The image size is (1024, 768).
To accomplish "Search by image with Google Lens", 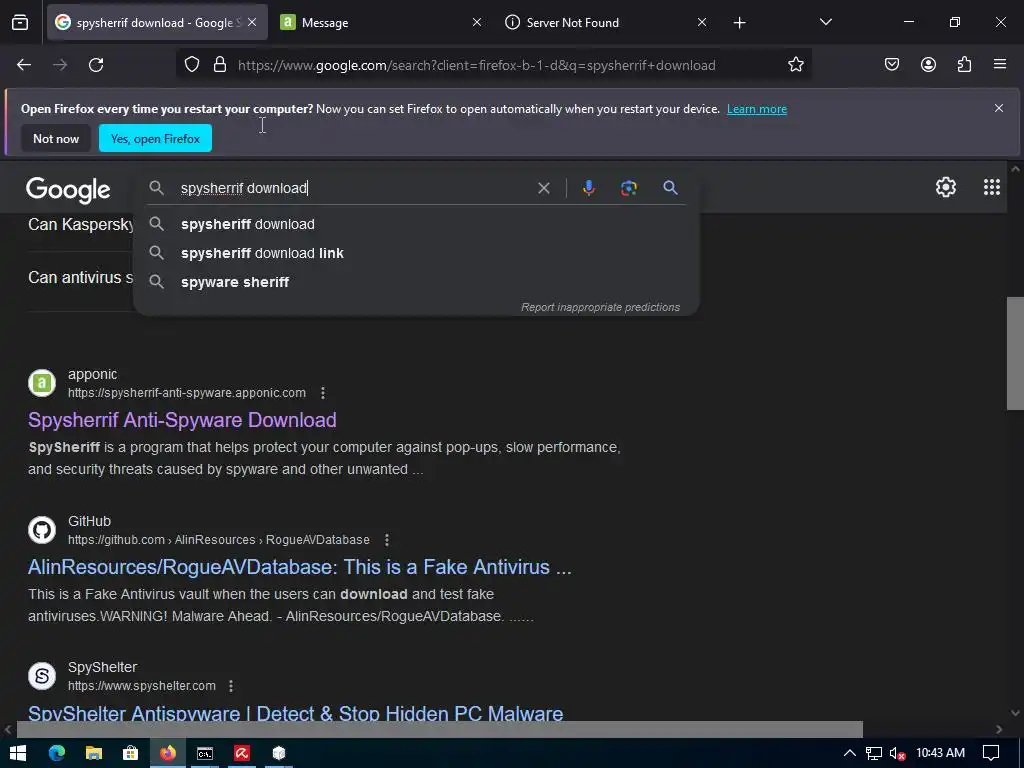I will pos(629,188).
